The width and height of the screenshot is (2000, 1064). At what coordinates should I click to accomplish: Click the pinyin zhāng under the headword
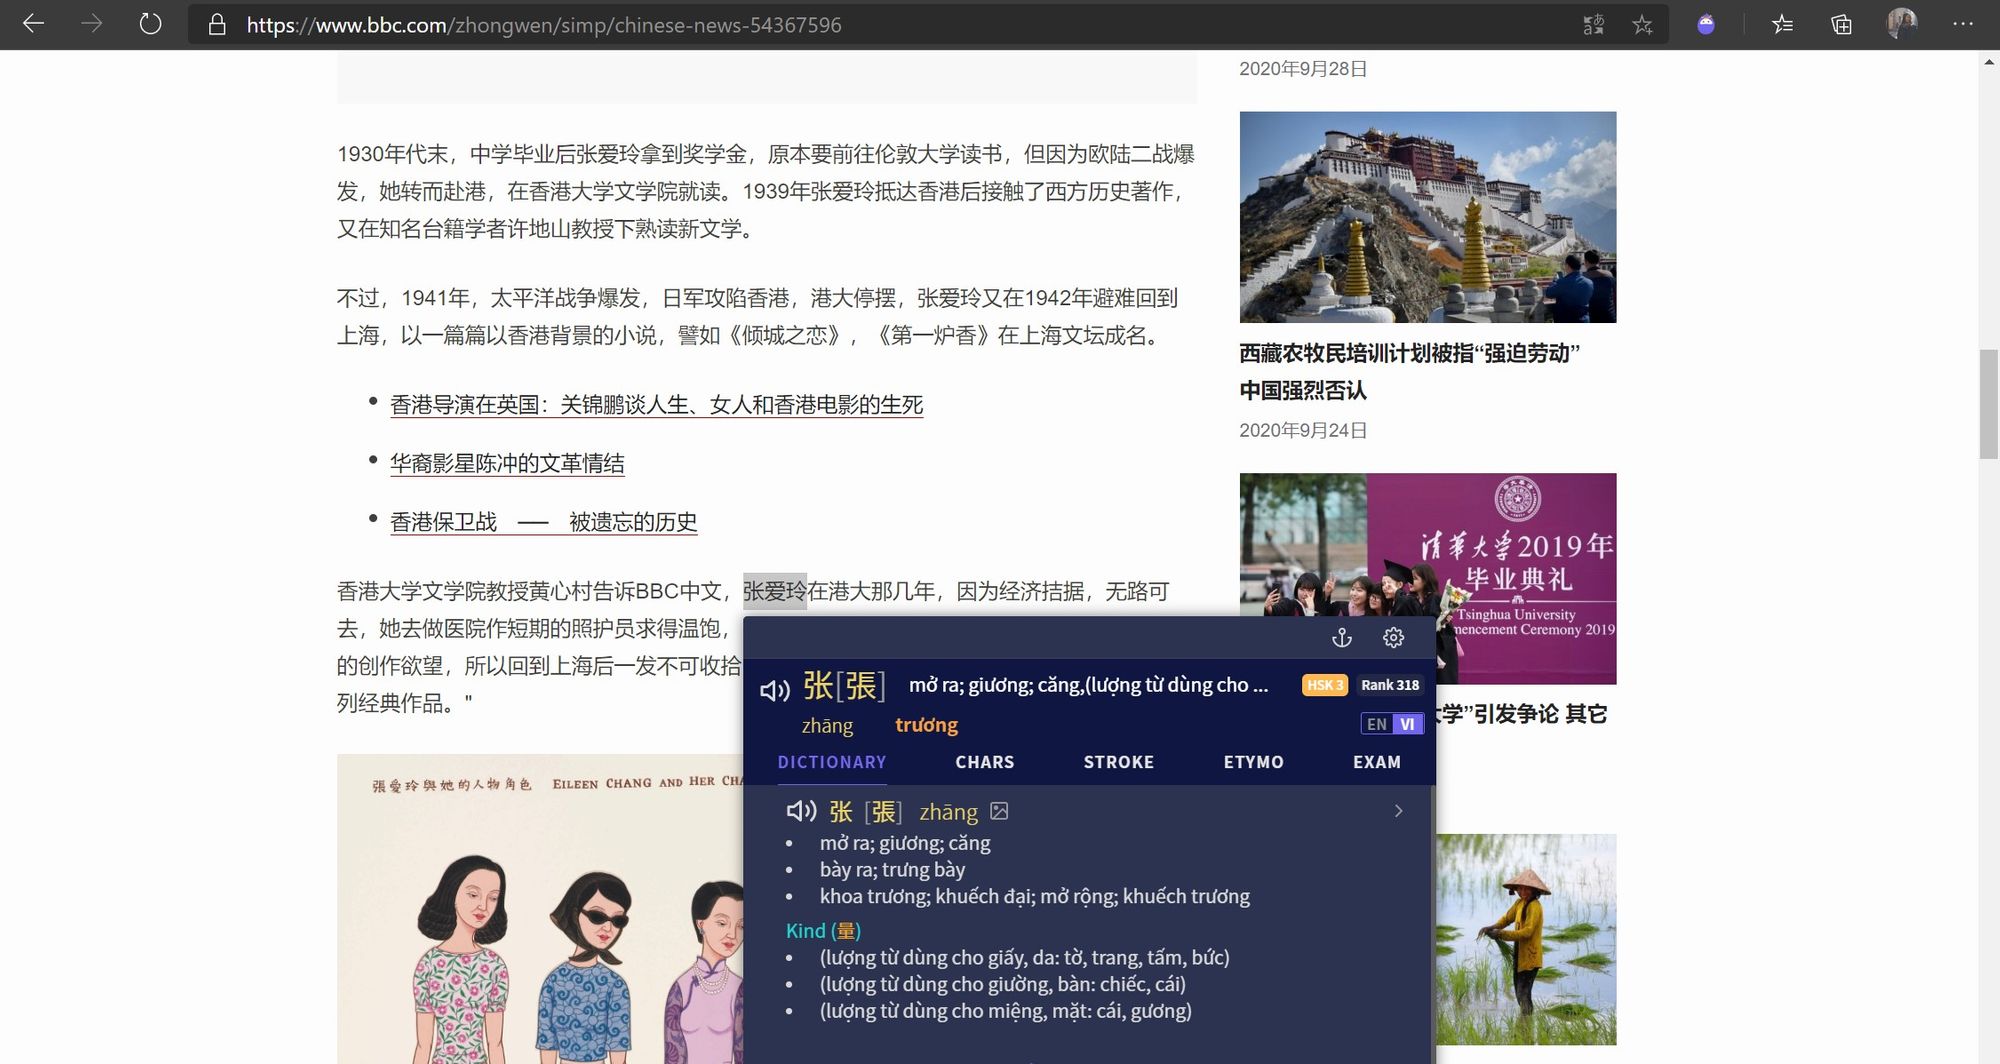(x=827, y=726)
